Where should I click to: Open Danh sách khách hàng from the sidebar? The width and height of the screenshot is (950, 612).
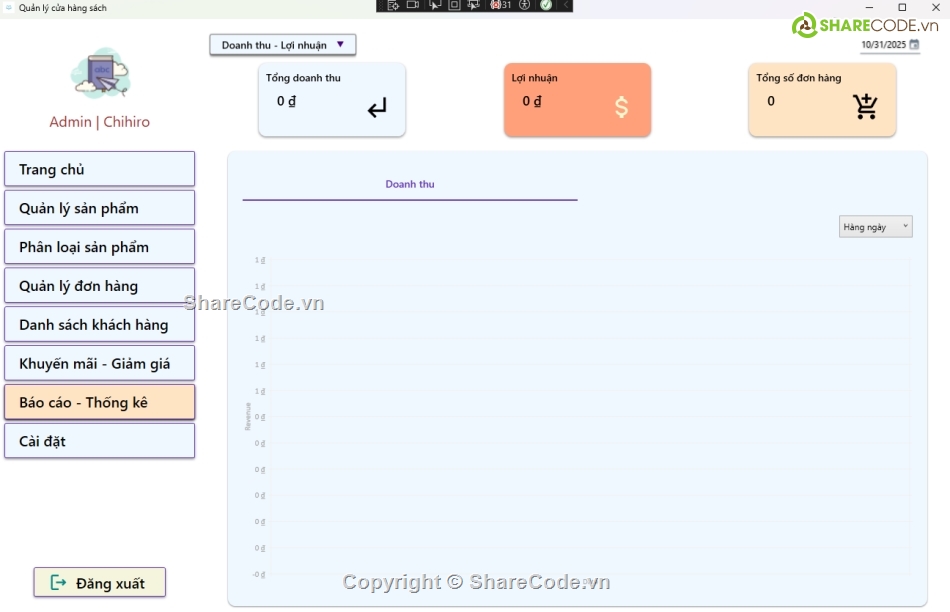click(99, 325)
